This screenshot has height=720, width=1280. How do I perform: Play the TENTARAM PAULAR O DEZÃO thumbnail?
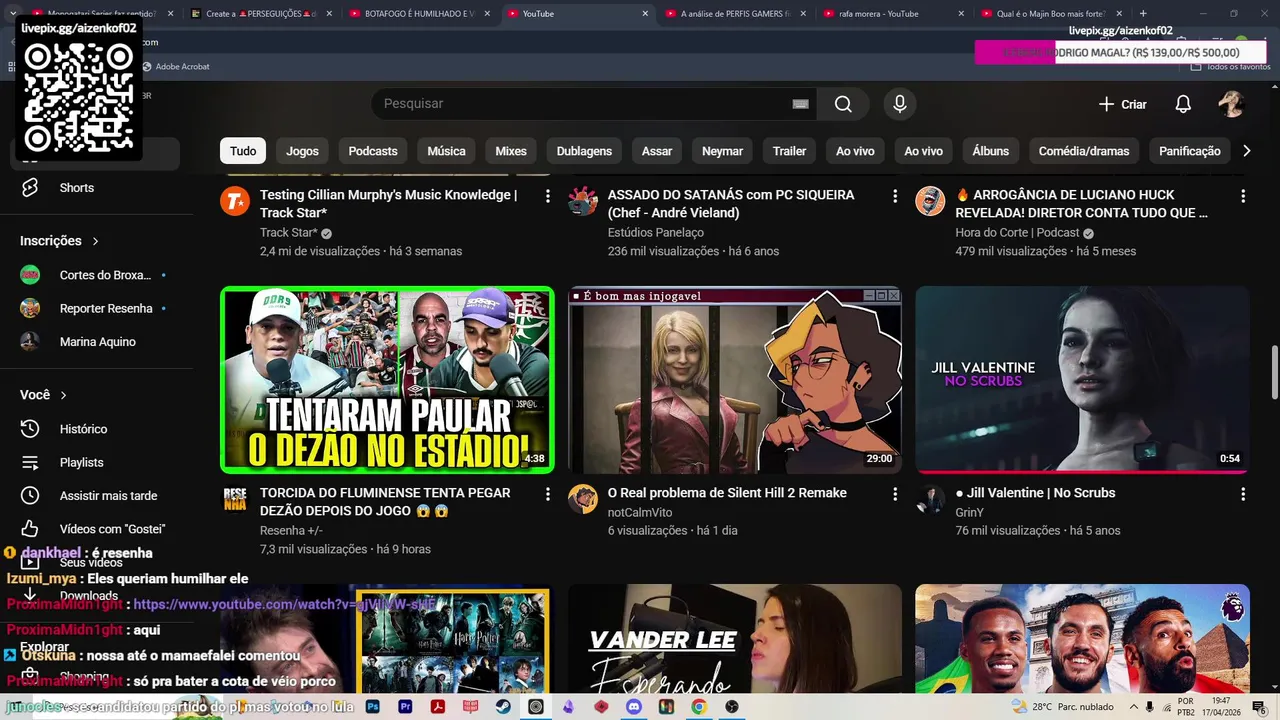pyautogui.click(x=387, y=380)
